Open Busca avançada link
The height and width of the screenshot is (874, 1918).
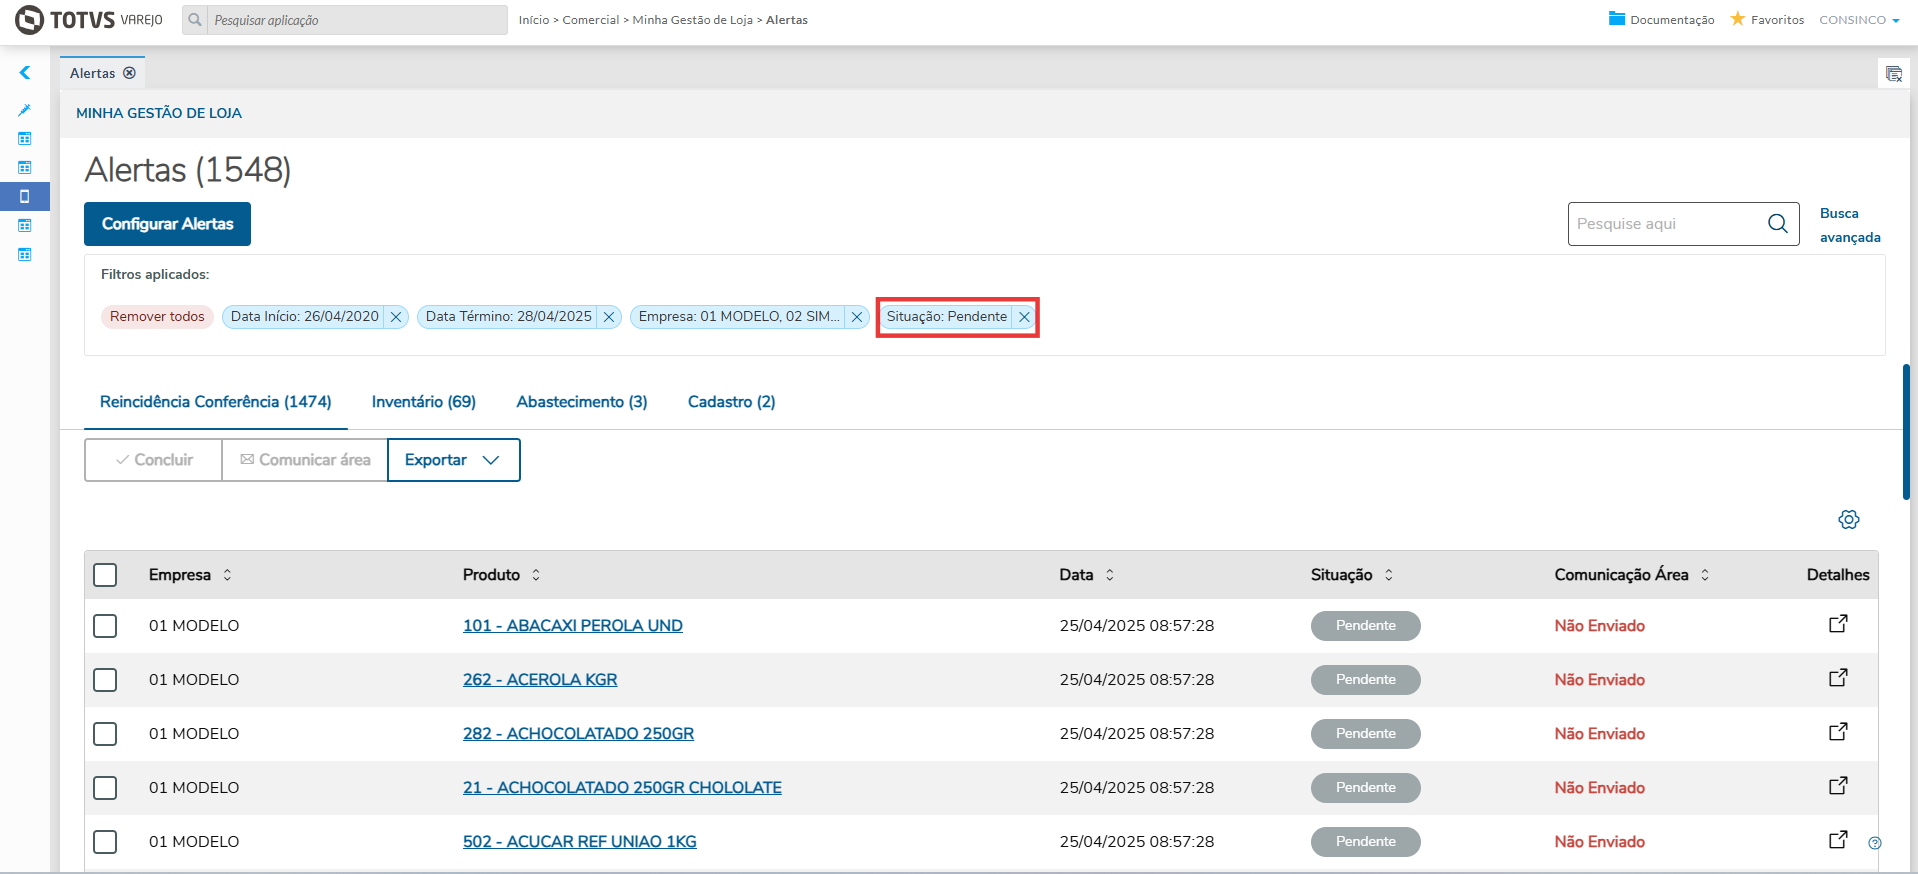(1850, 225)
